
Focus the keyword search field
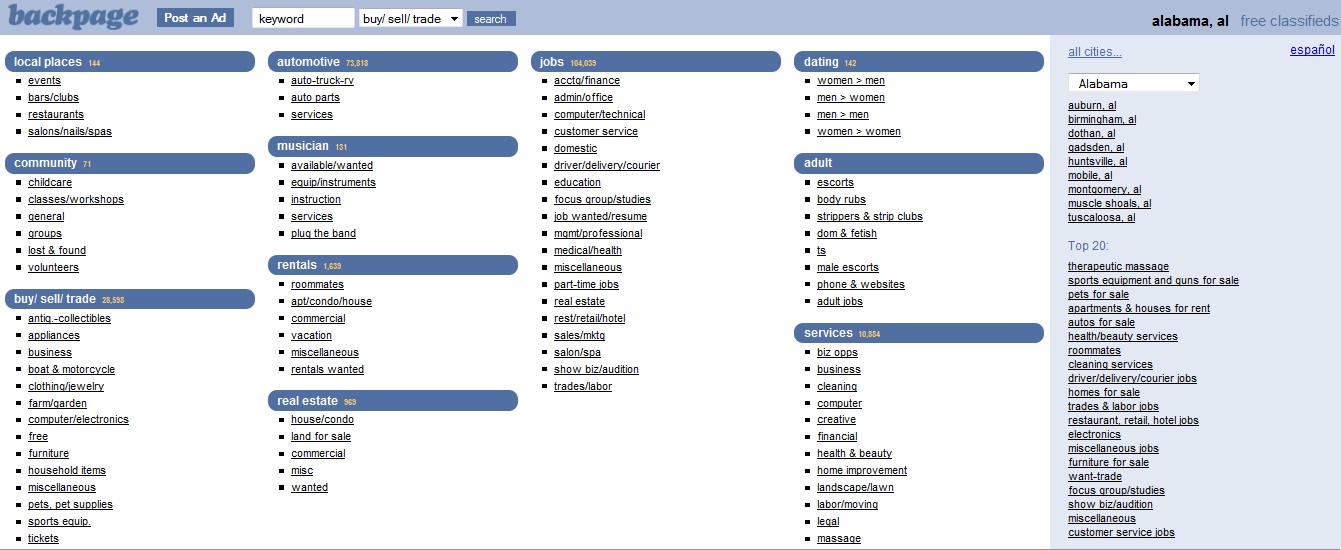point(303,18)
